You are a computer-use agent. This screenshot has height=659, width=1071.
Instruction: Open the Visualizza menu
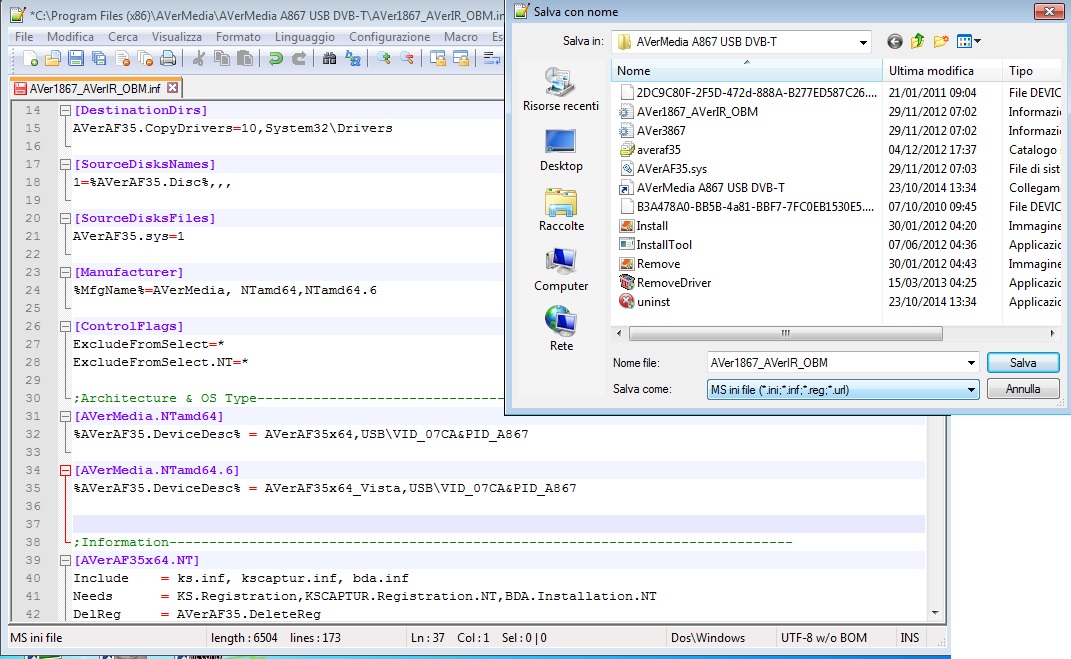point(176,37)
